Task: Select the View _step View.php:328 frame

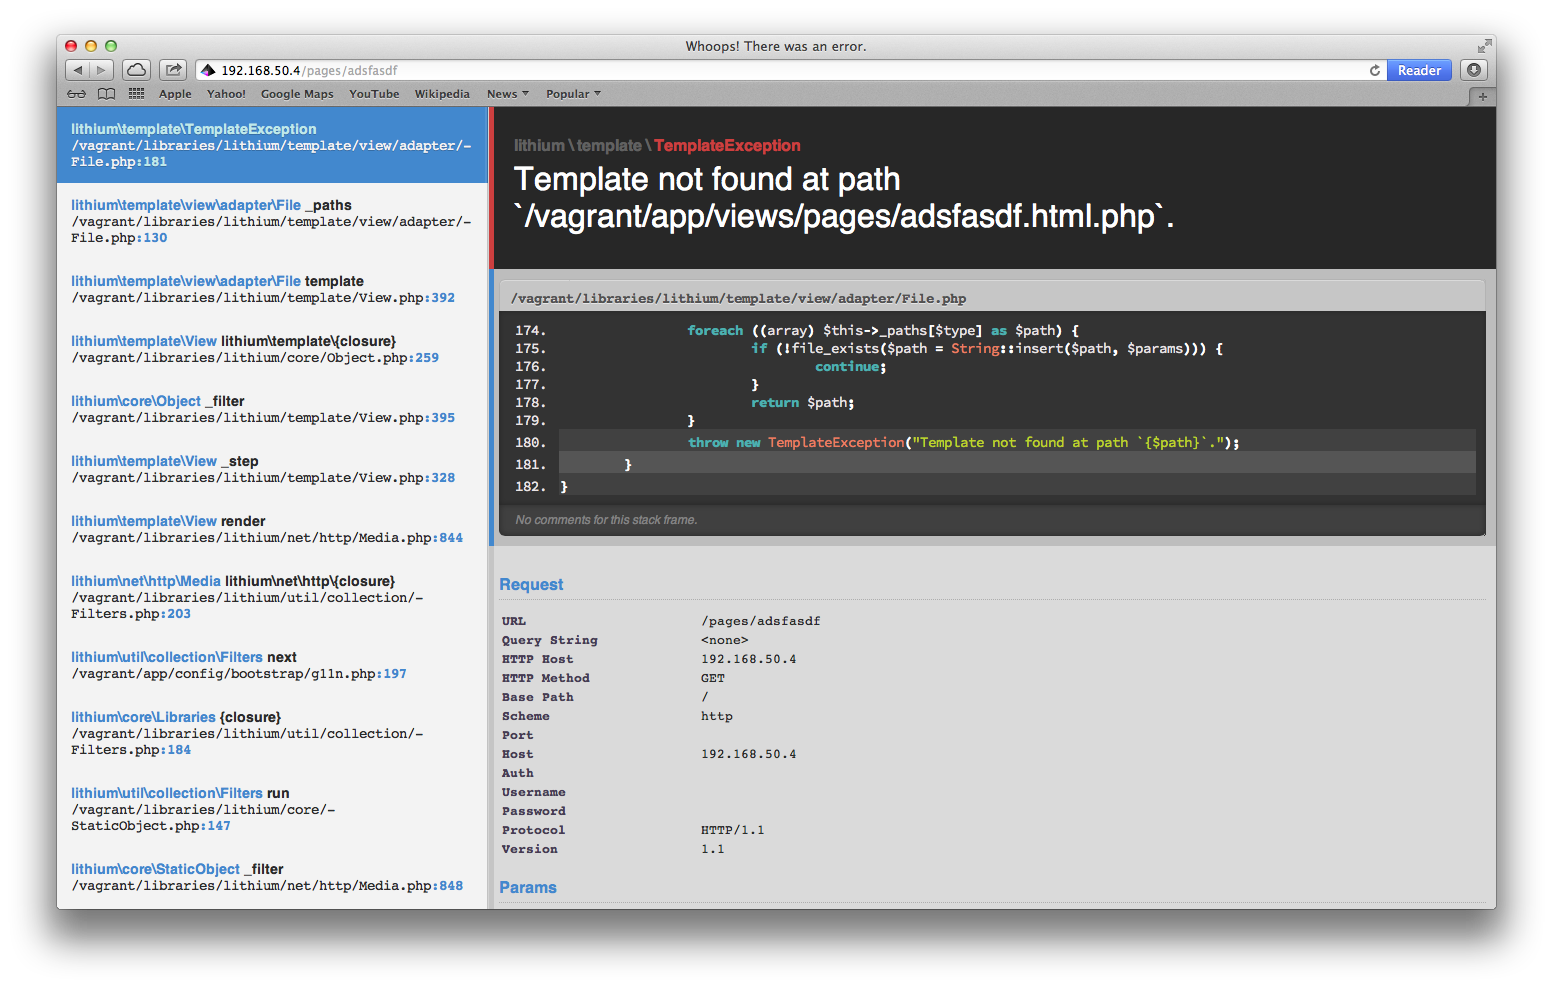Action: click(x=272, y=469)
